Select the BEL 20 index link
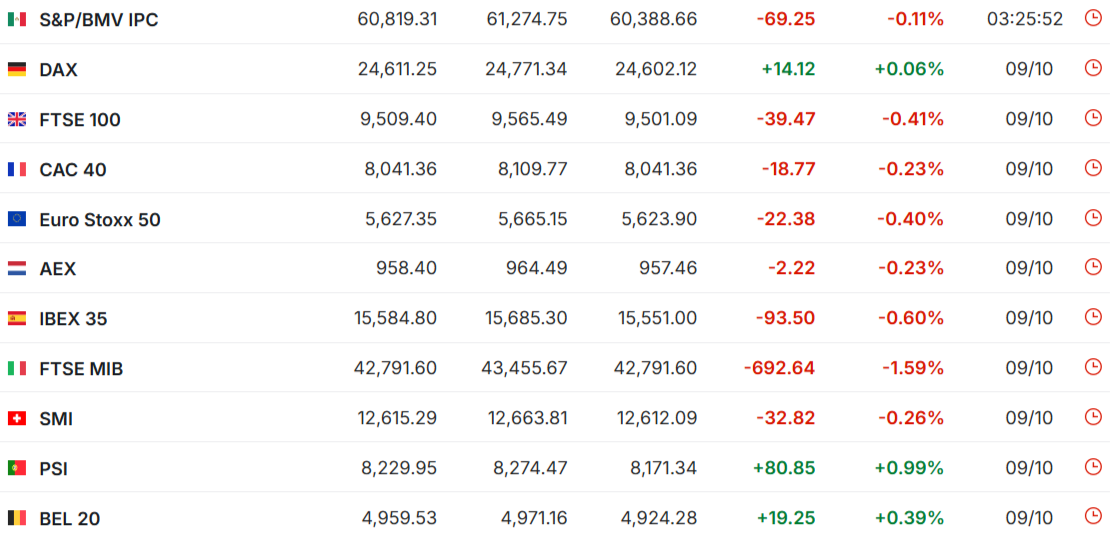This screenshot has width=1116, height=537. (70, 518)
